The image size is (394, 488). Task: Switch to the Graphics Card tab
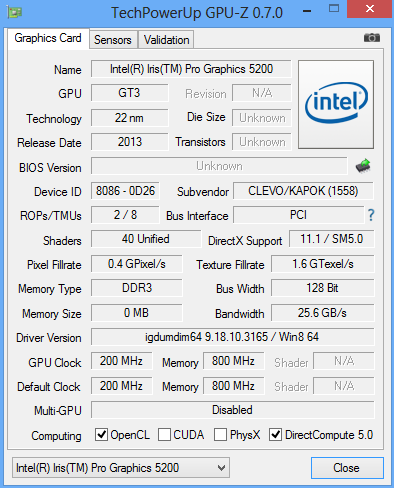click(48, 38)
